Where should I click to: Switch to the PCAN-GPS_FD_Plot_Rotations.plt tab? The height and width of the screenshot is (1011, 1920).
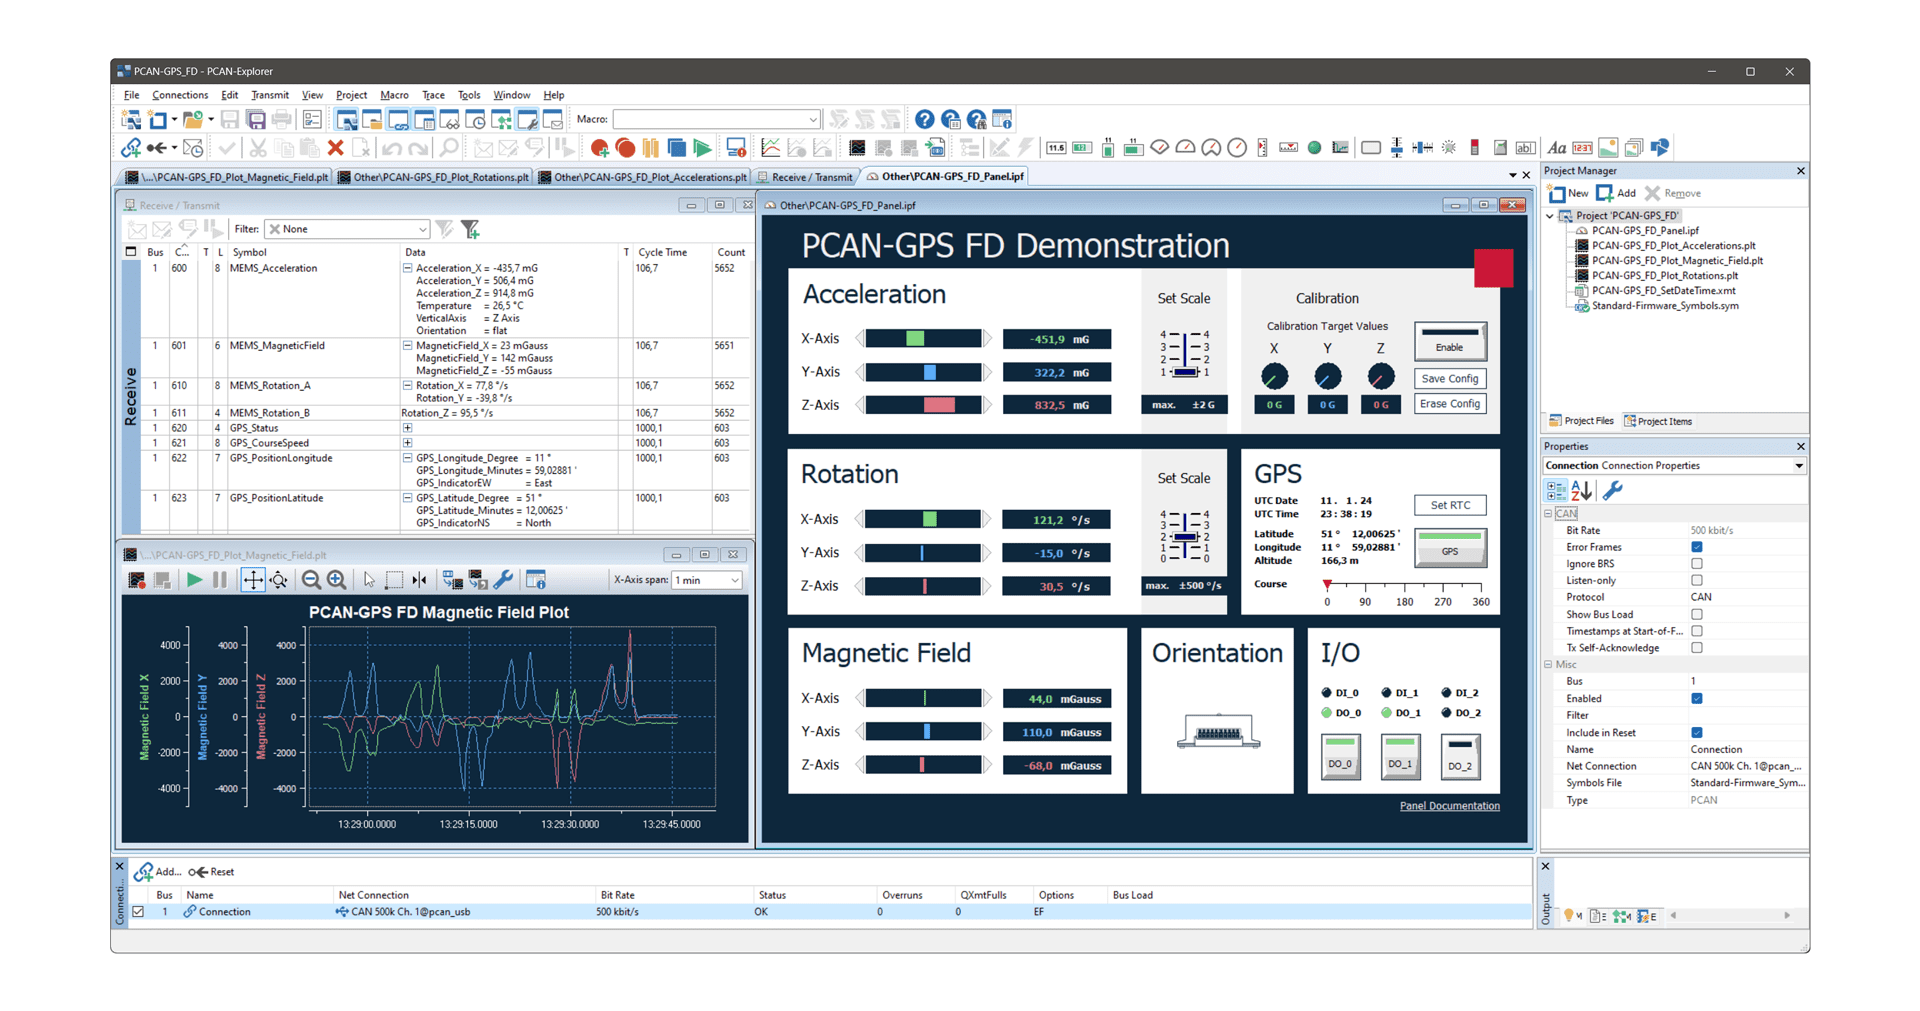pyautogui.click(x=434, y=177)
